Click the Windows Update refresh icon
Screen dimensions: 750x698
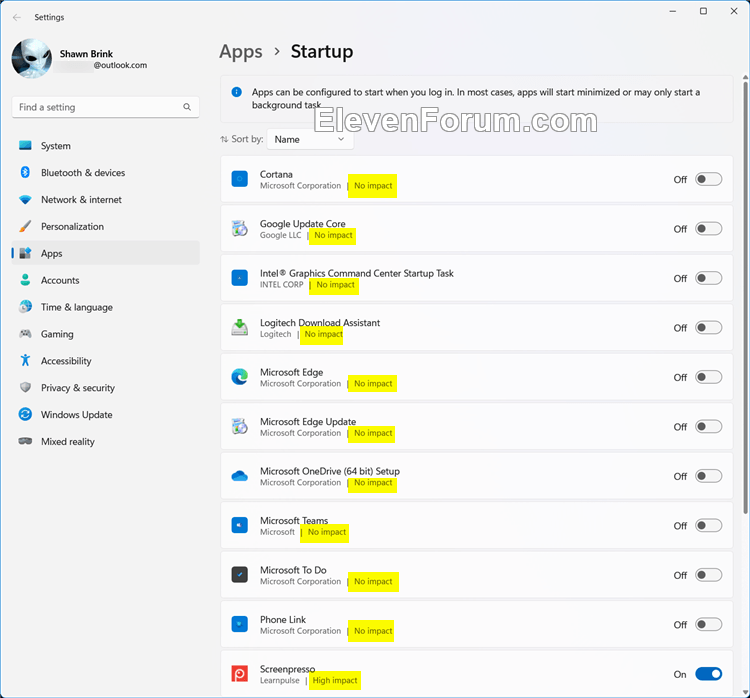(x=25, y=414)
